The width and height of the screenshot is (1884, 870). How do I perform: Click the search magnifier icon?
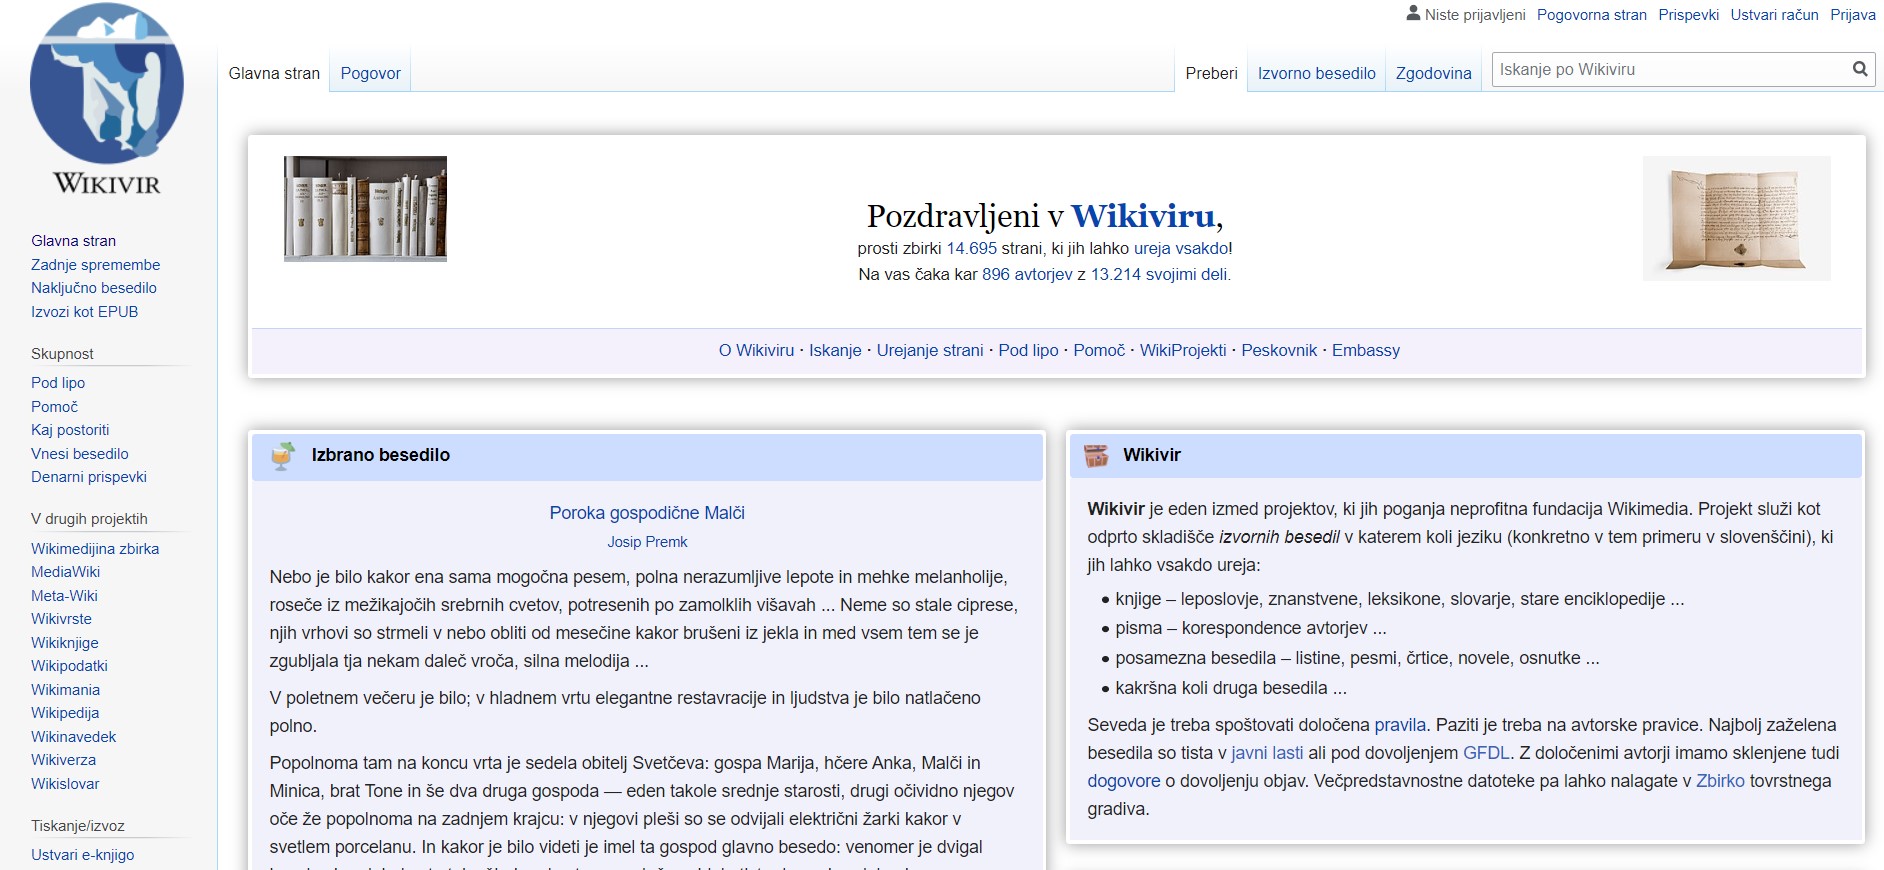click(1860, 69)
